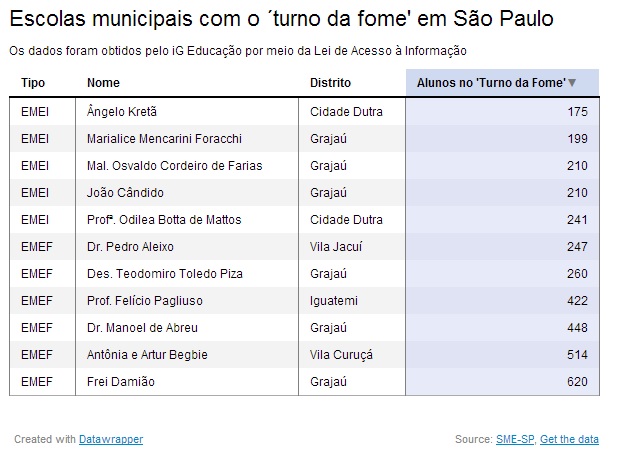Open the Datawrapper link
620x458 pixels.
coord(112,439)
